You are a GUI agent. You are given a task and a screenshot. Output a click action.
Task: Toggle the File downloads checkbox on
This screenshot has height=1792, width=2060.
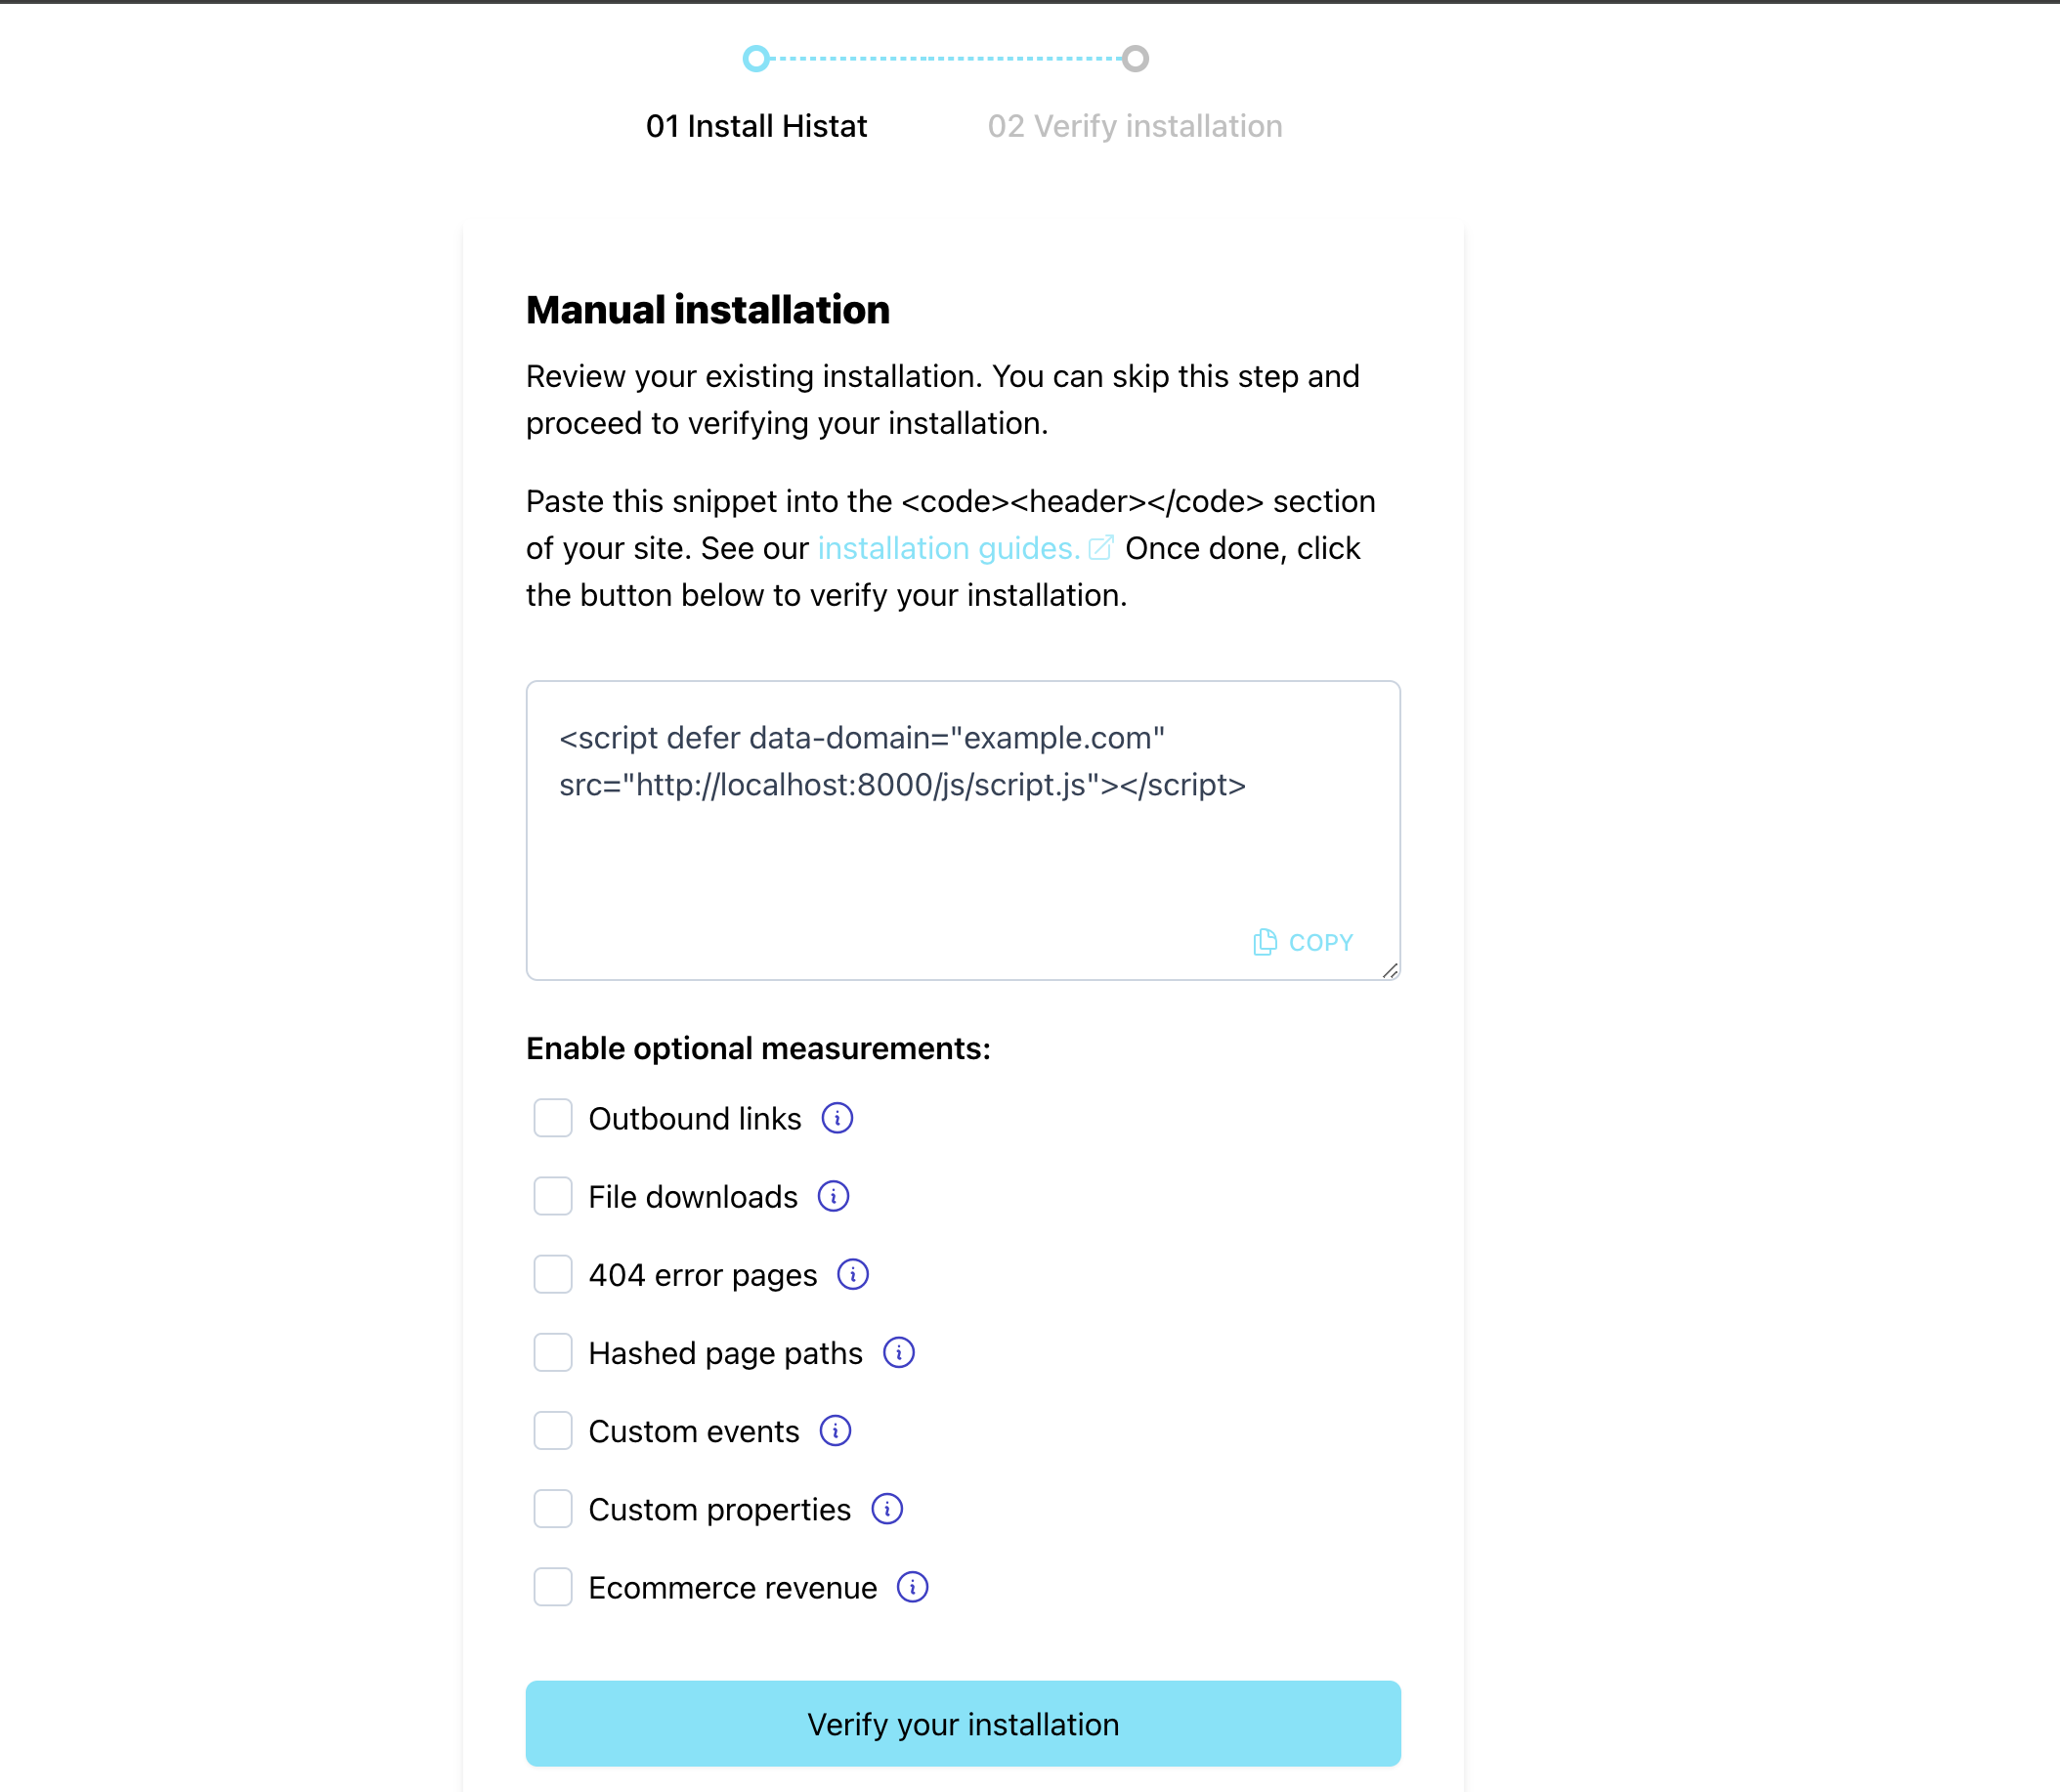552,1196
